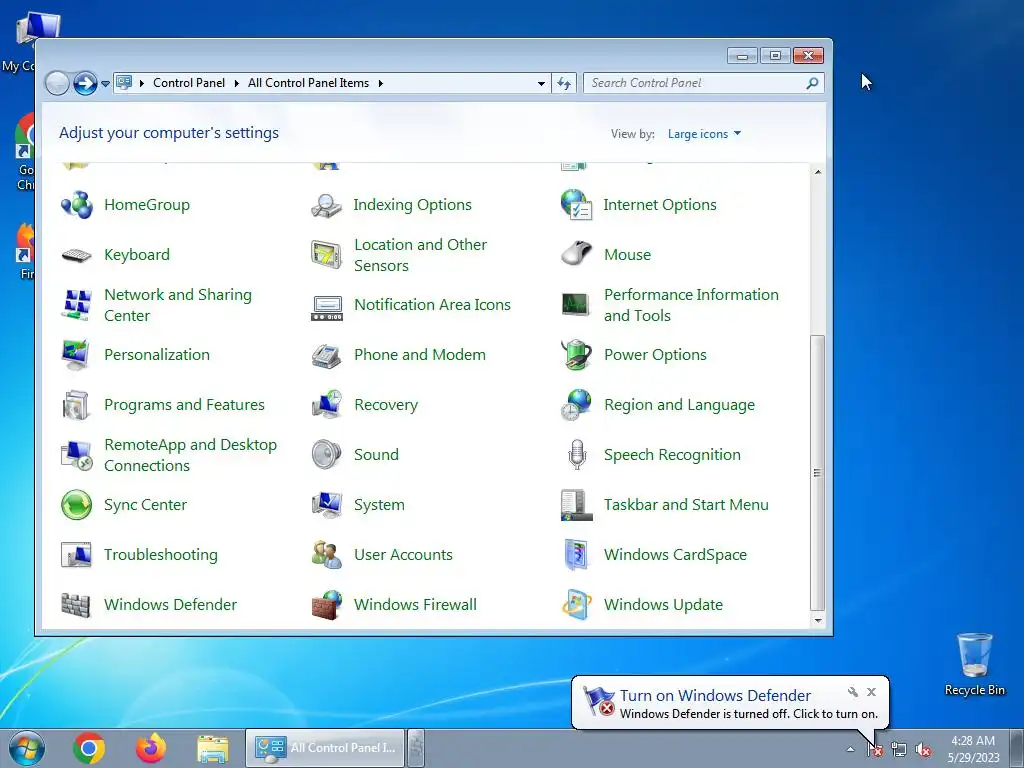Screen dimensions: 1024x768
Task: Open Programs and Features icon
Action: (x=77, y=405)
